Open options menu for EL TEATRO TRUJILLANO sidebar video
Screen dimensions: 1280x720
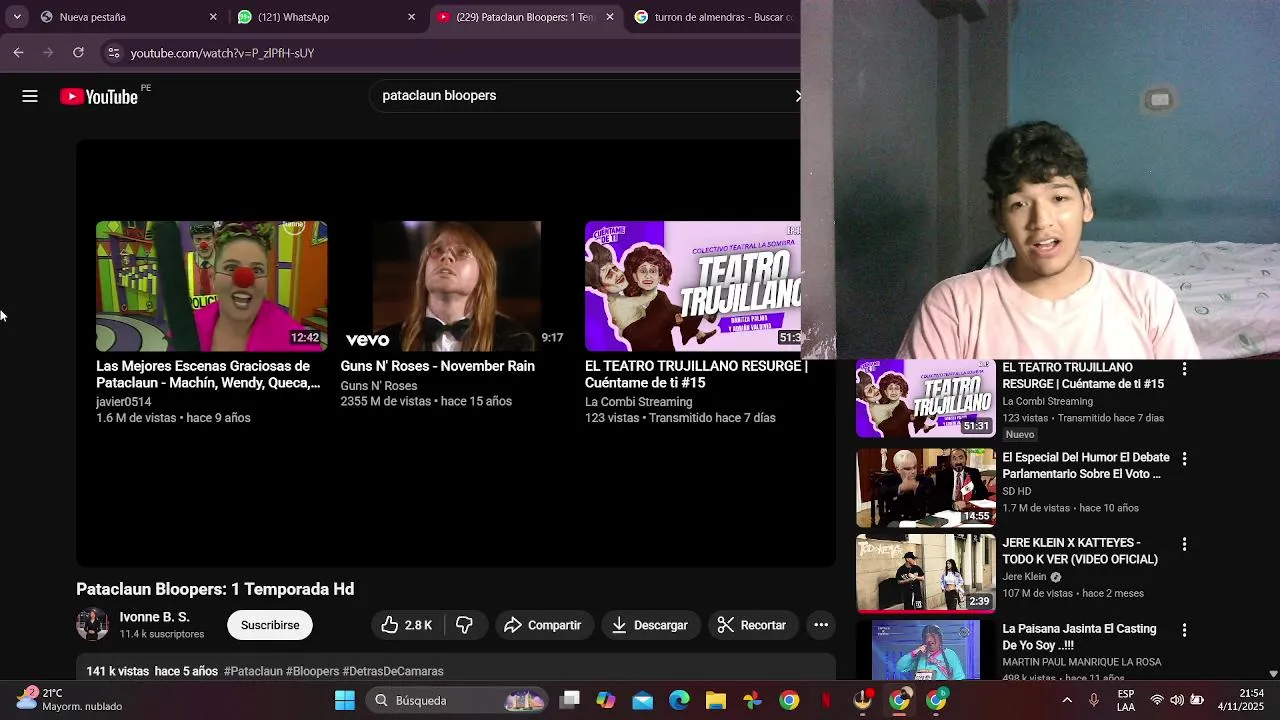coord(1184,369)
